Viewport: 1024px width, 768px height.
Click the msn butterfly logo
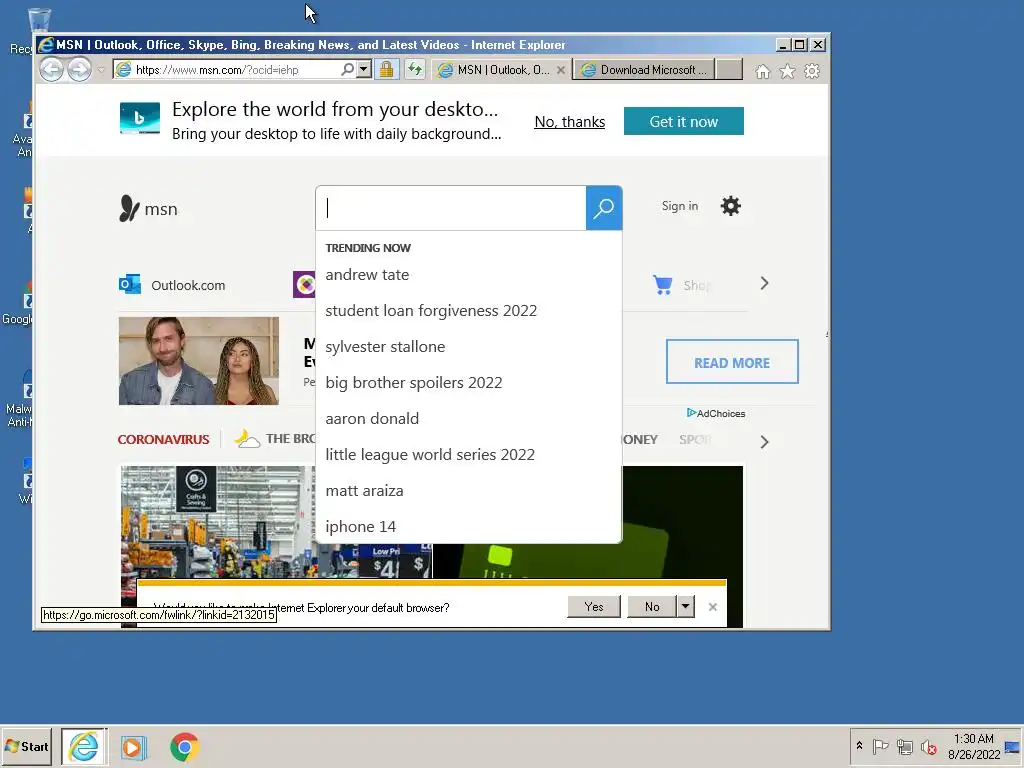click(x=148, y=208)
